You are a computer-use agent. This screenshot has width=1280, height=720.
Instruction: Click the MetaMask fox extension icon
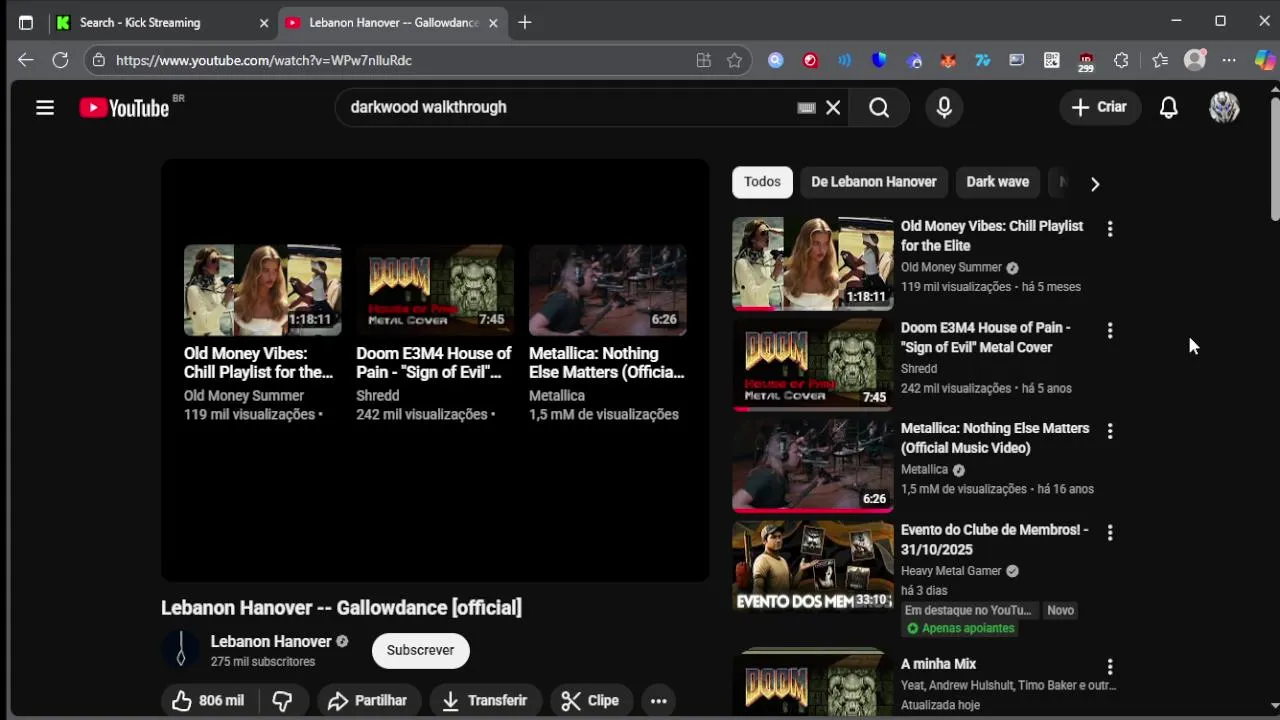(x=948, y=60)
